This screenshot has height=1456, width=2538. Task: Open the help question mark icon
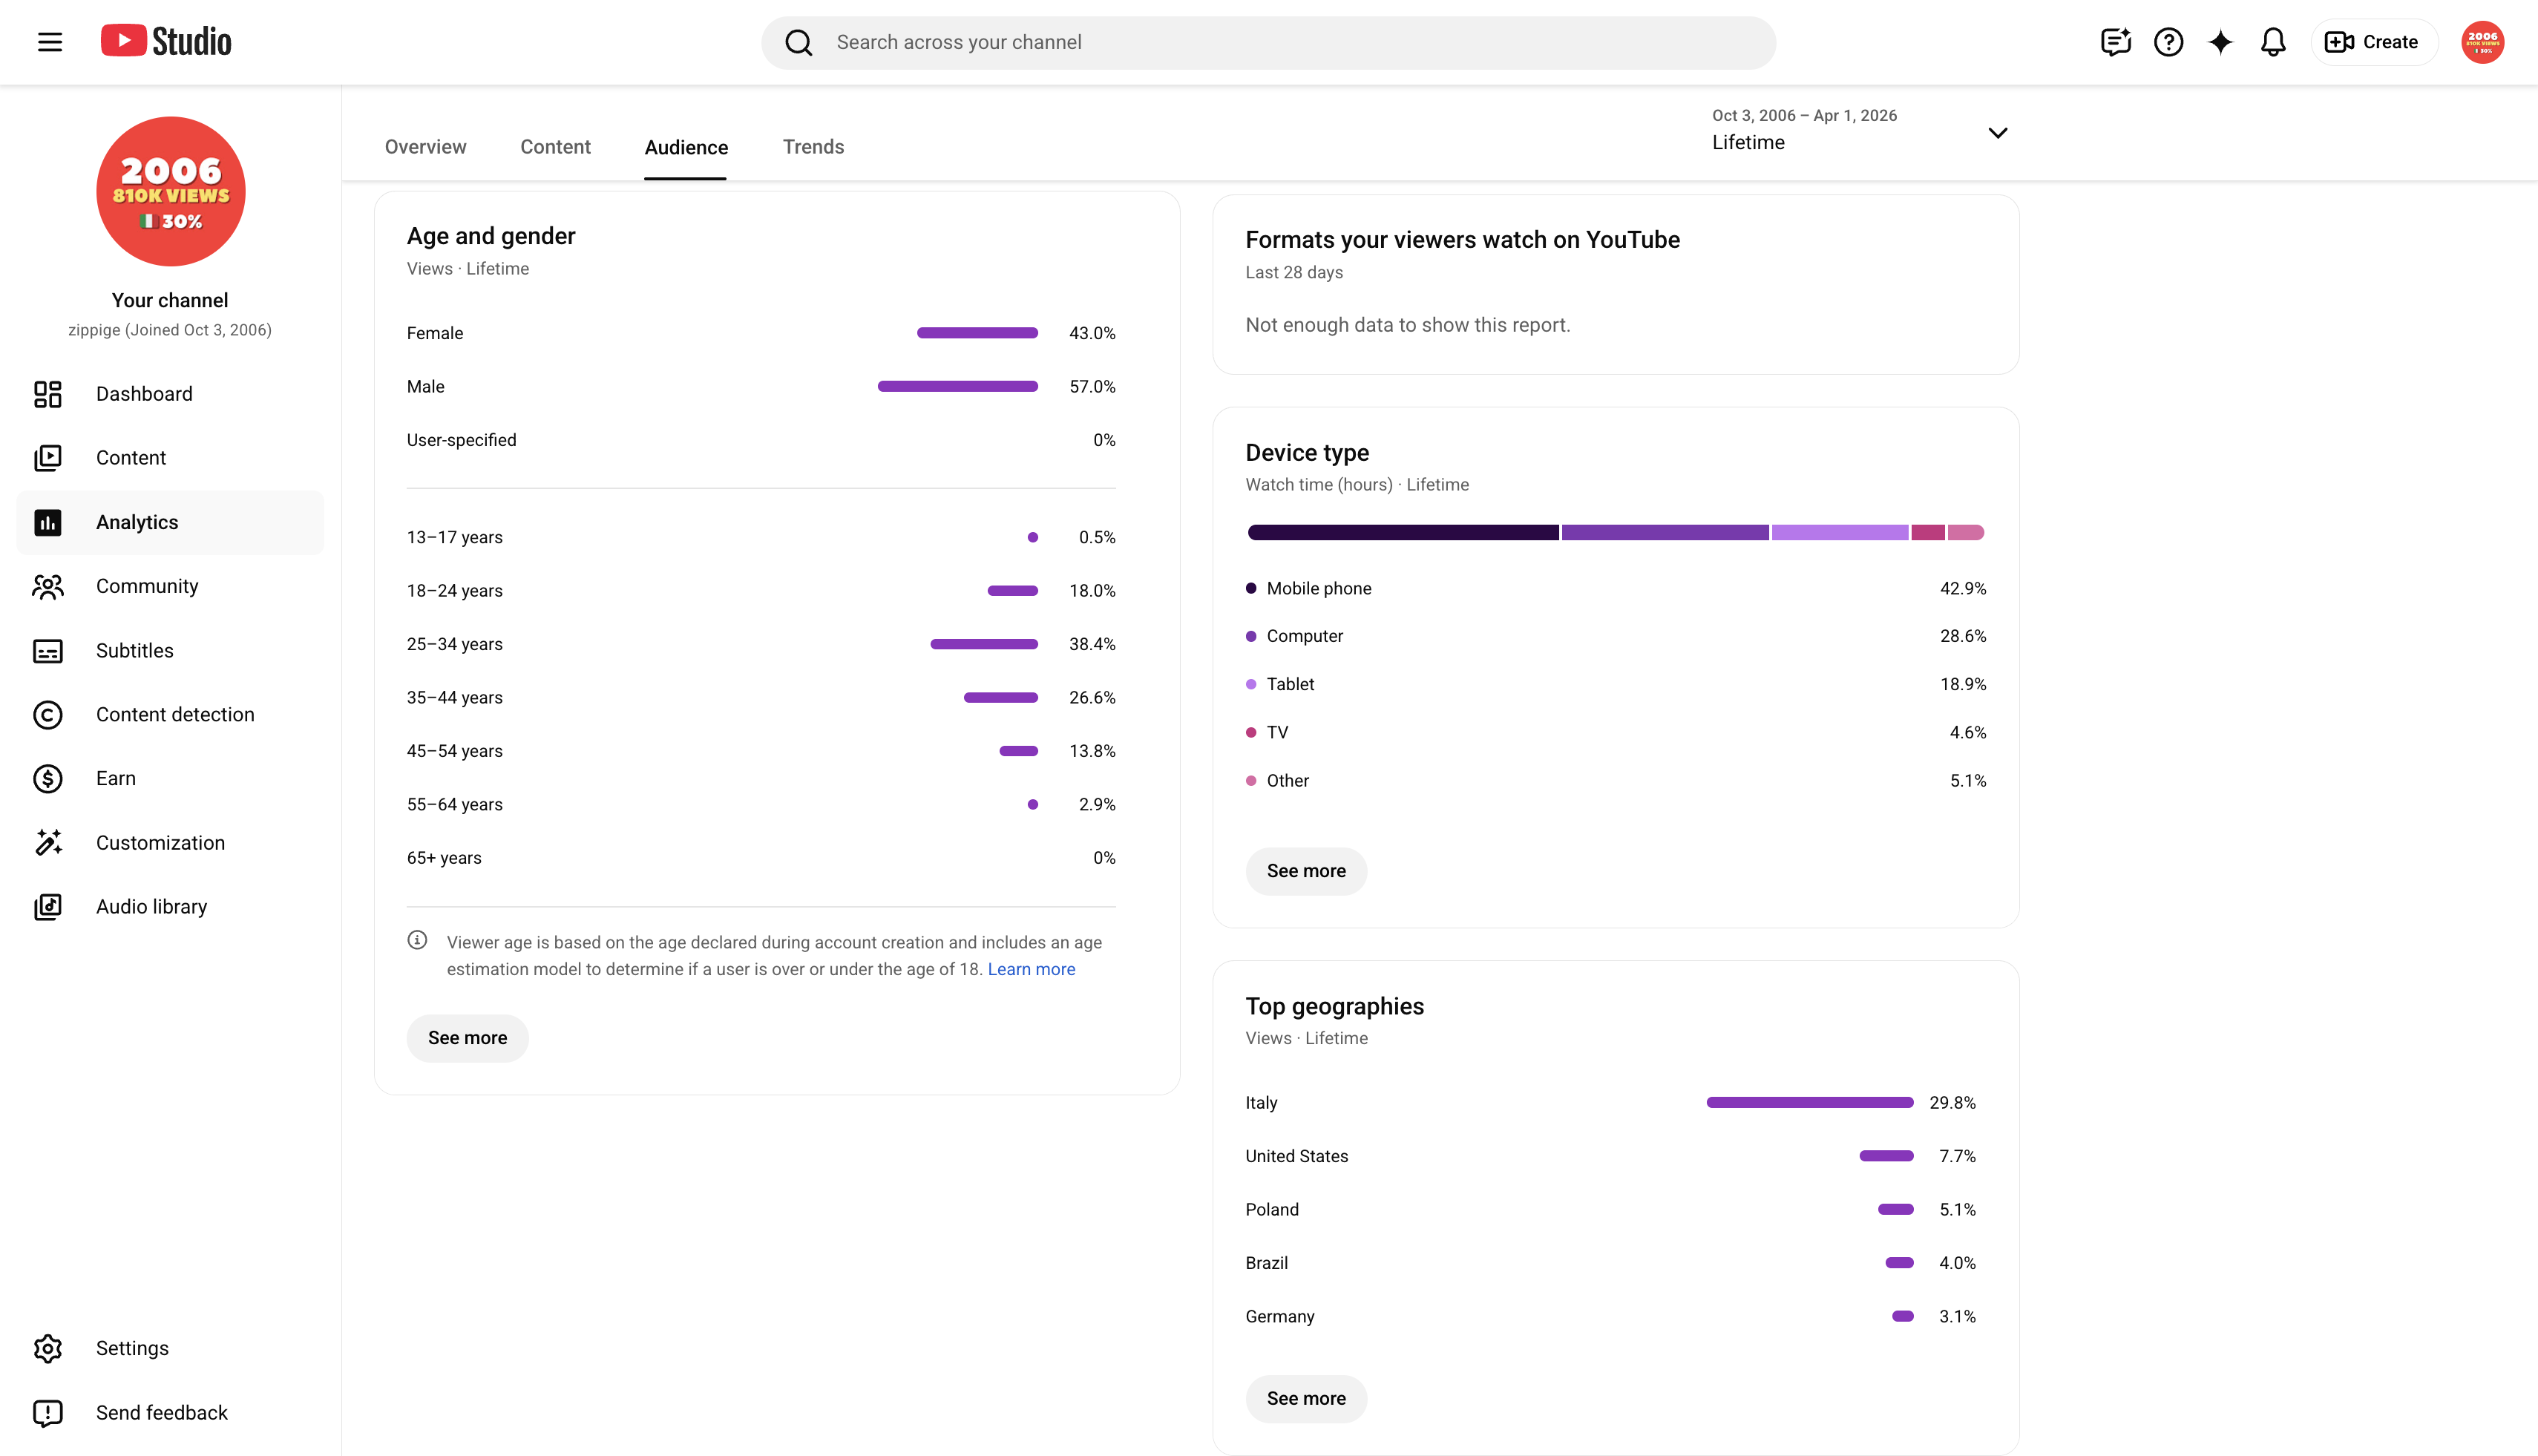(x=2168, y=42)
